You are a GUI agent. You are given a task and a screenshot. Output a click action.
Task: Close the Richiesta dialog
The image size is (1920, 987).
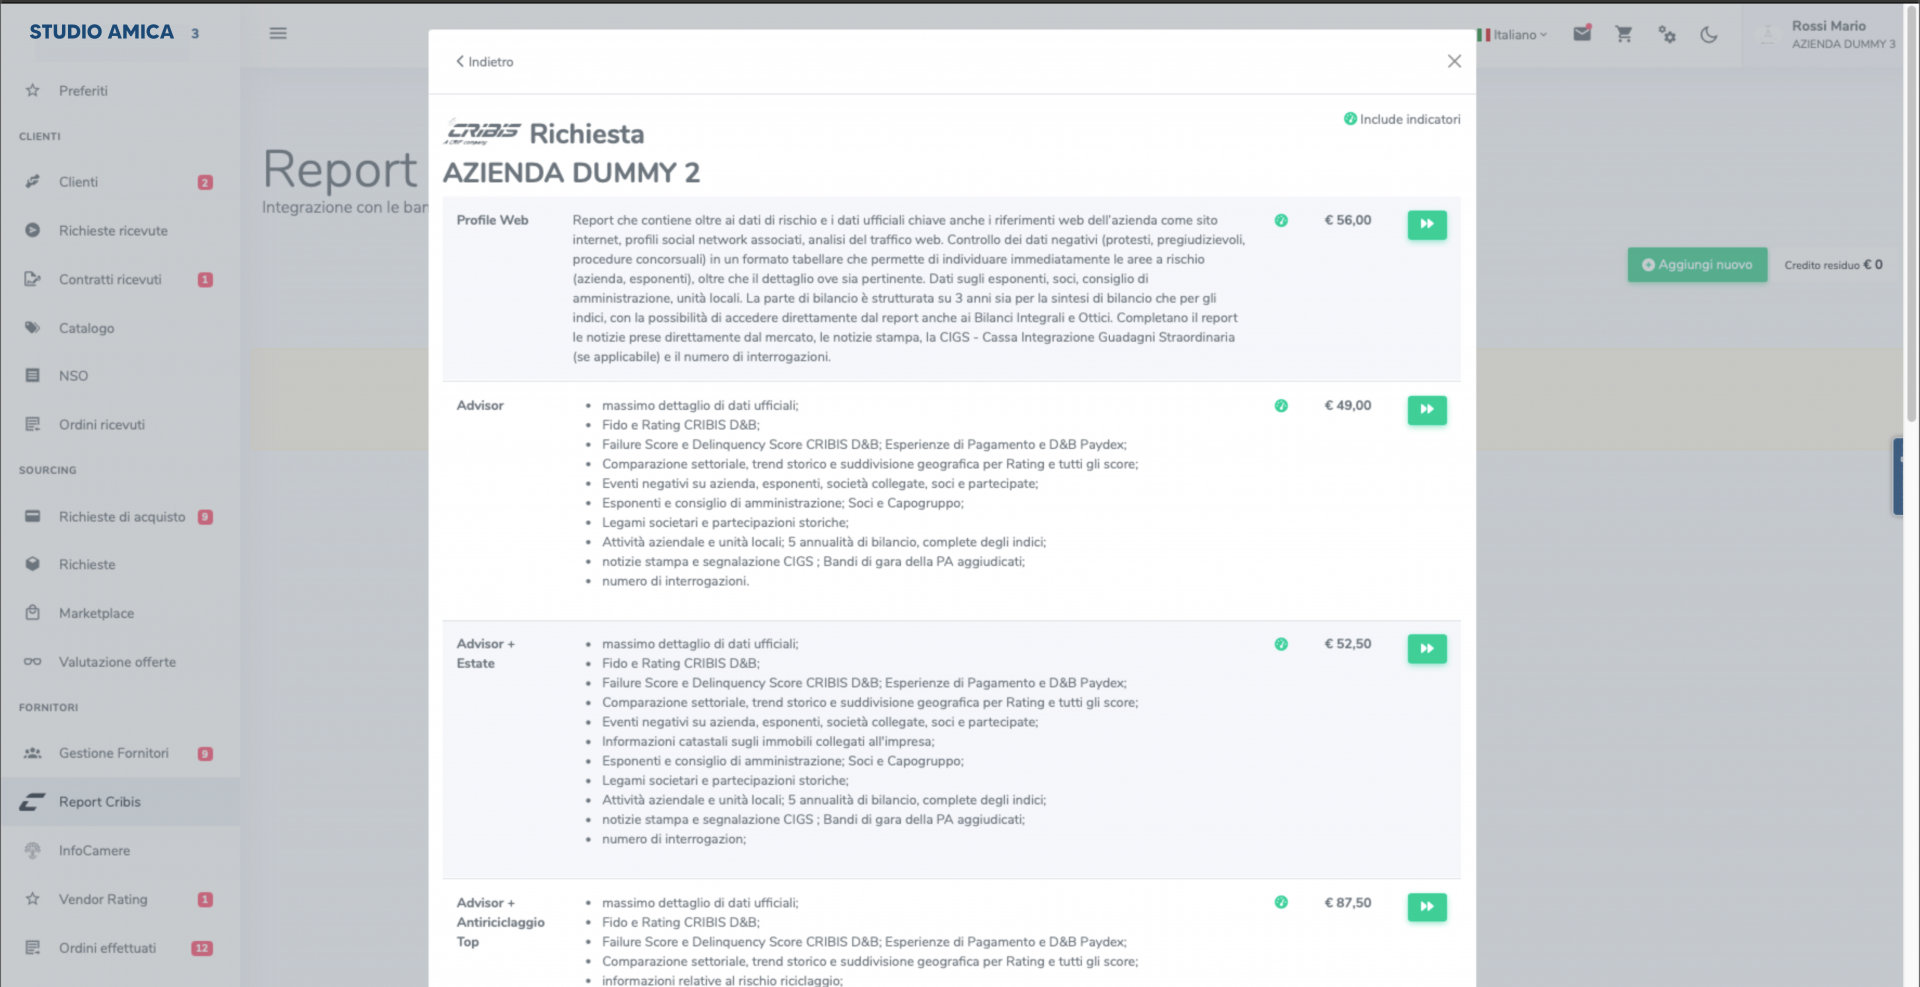tap(1454, 61)
